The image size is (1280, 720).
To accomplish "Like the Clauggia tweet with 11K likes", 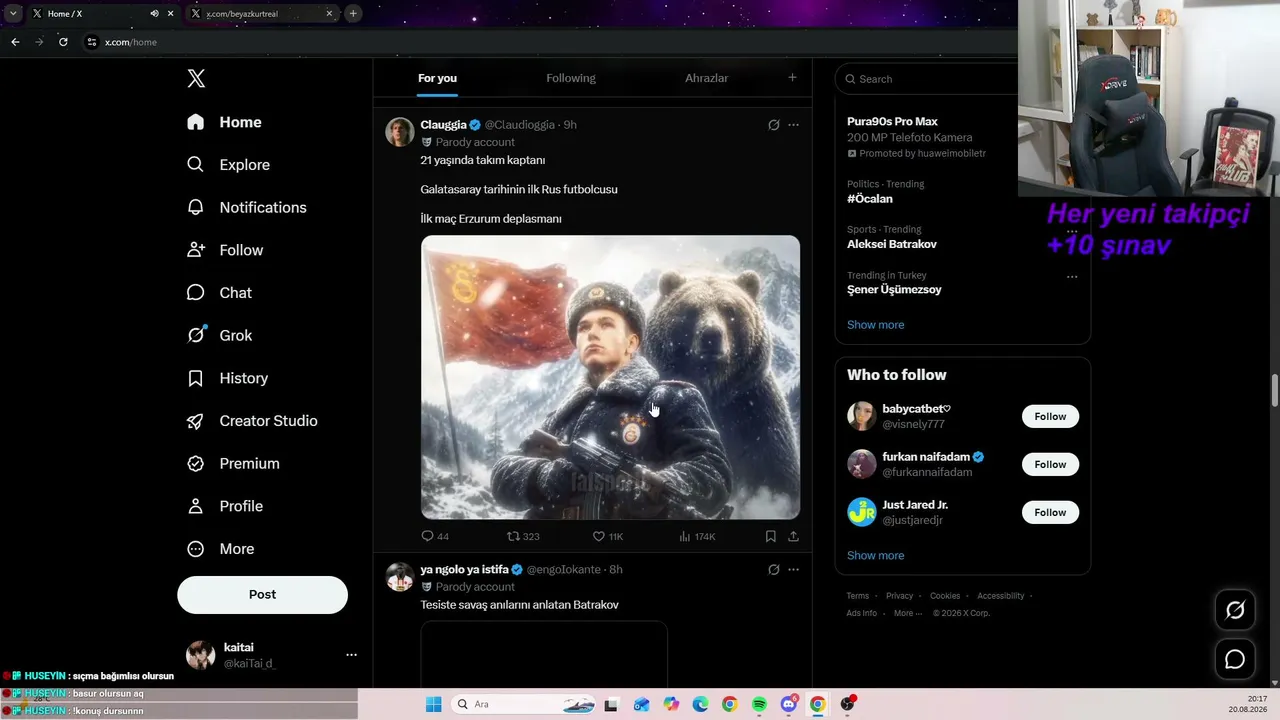I will (607, 537).
